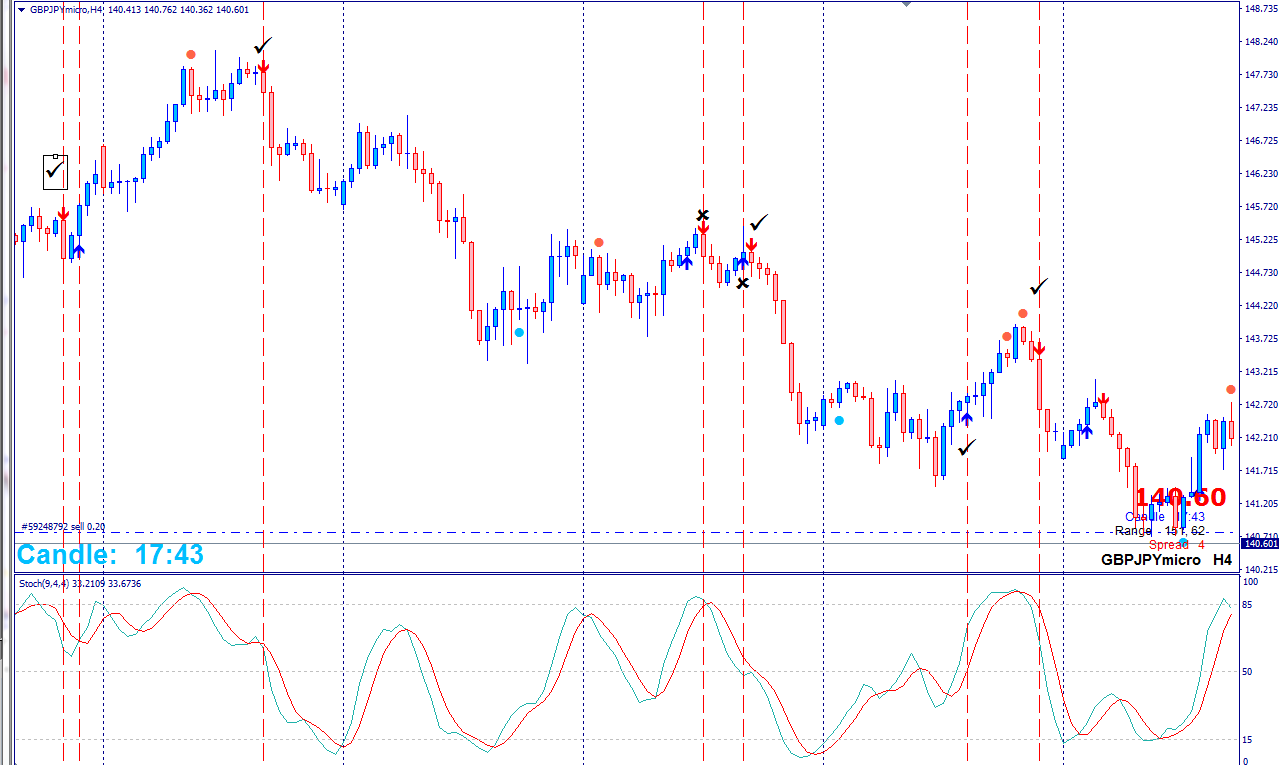Select the blue up arrow nearest the clipboard icon
Screen dimensions: 1279x765
pyautogui.click(x=78, y=251)
